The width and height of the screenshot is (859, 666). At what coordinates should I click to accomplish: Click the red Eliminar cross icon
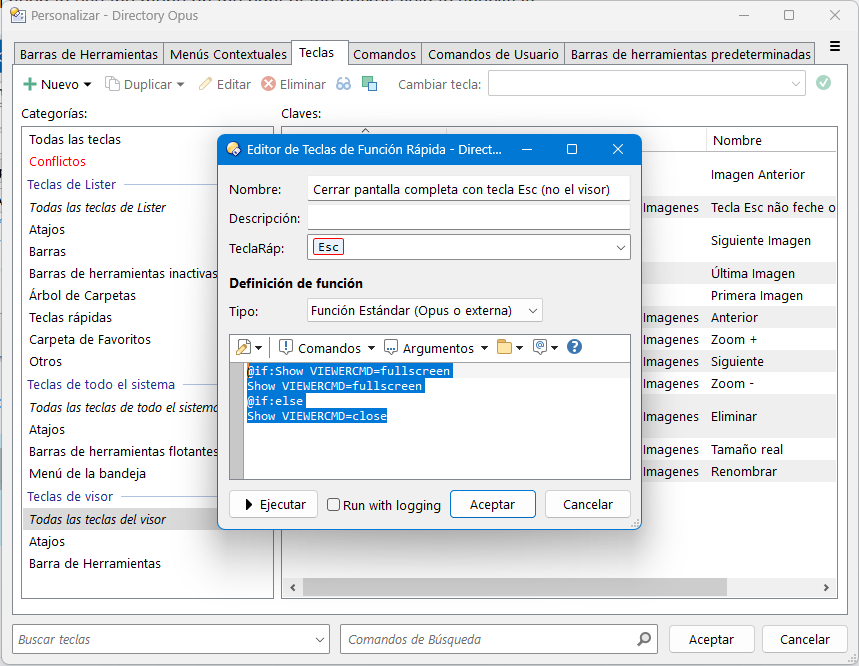268,84
